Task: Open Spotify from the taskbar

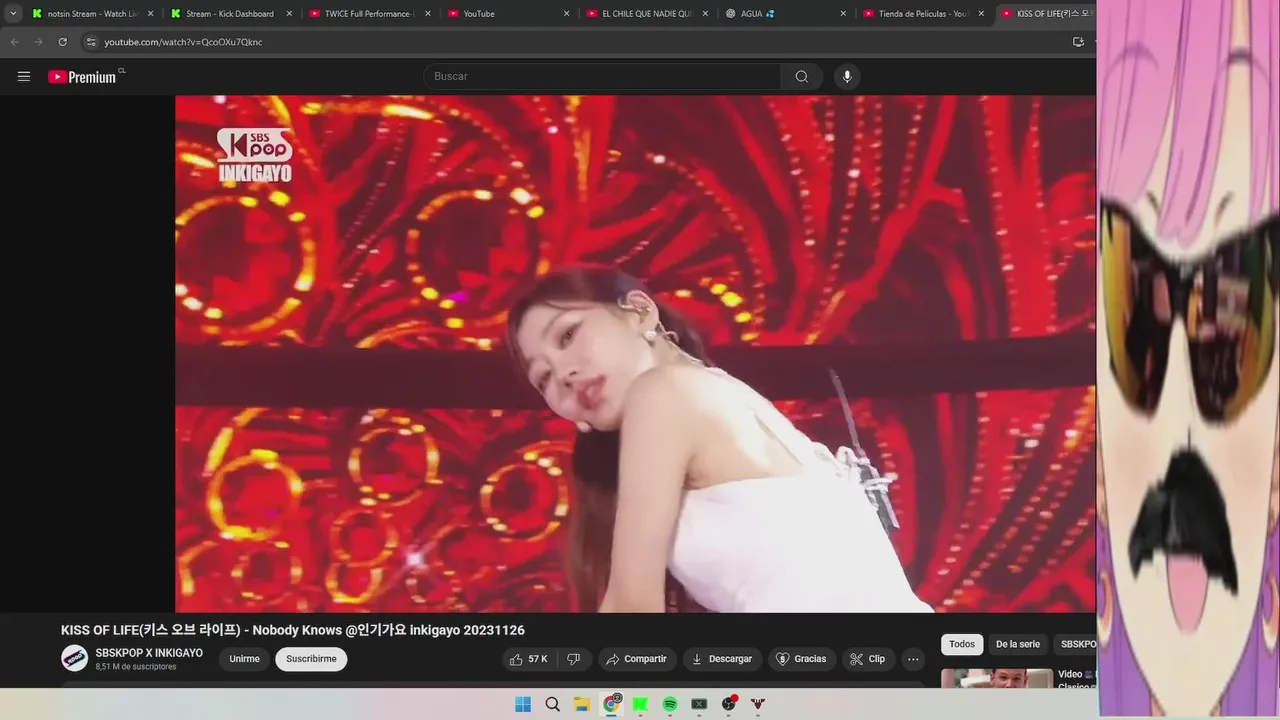Action: pyautogui.click(x=670, y=704)
